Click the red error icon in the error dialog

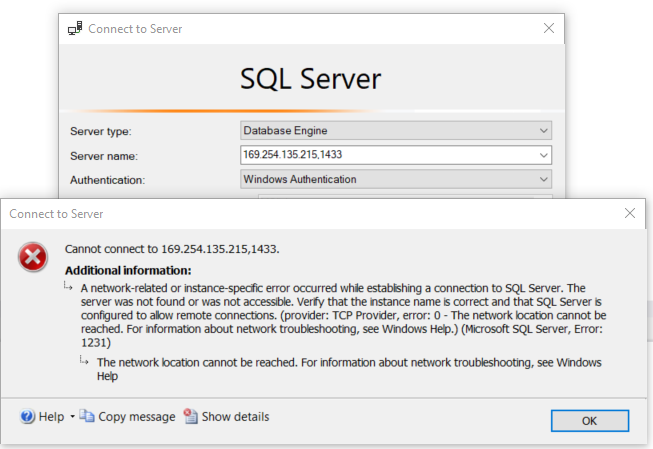coord(32,257)
